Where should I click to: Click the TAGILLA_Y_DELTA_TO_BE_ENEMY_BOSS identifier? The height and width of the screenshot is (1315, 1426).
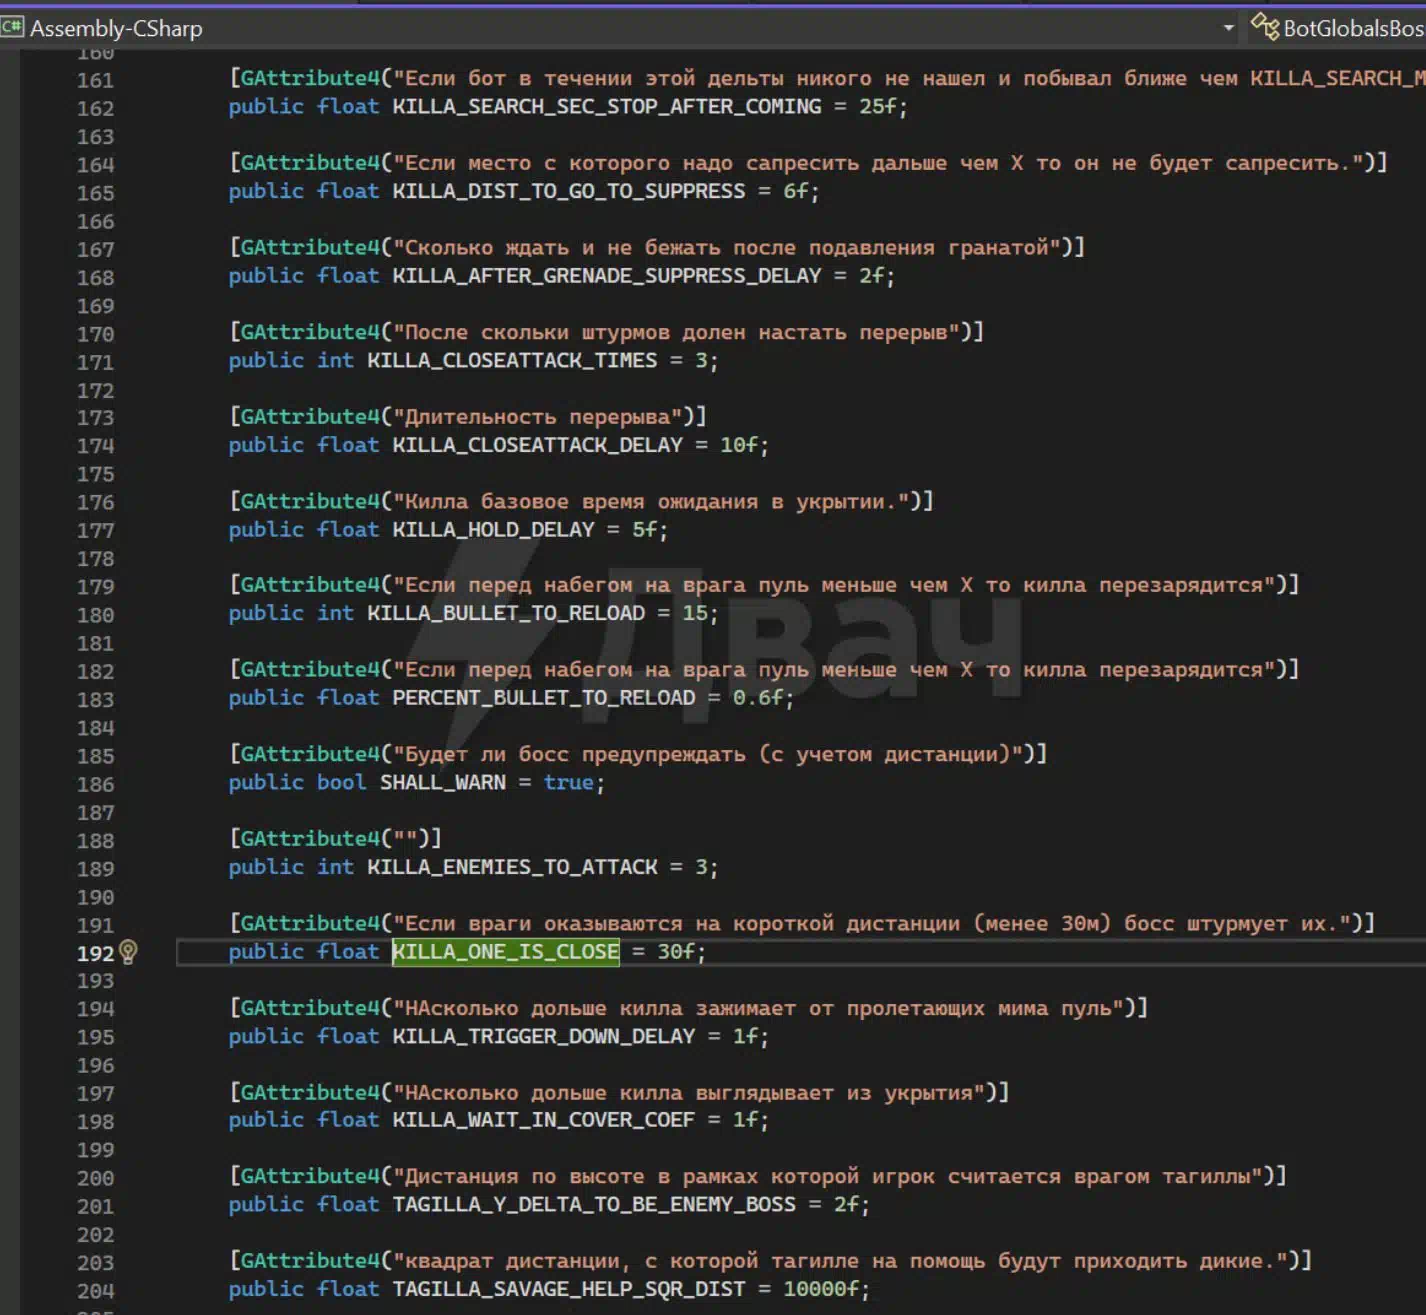click(x=593, y=1205)
